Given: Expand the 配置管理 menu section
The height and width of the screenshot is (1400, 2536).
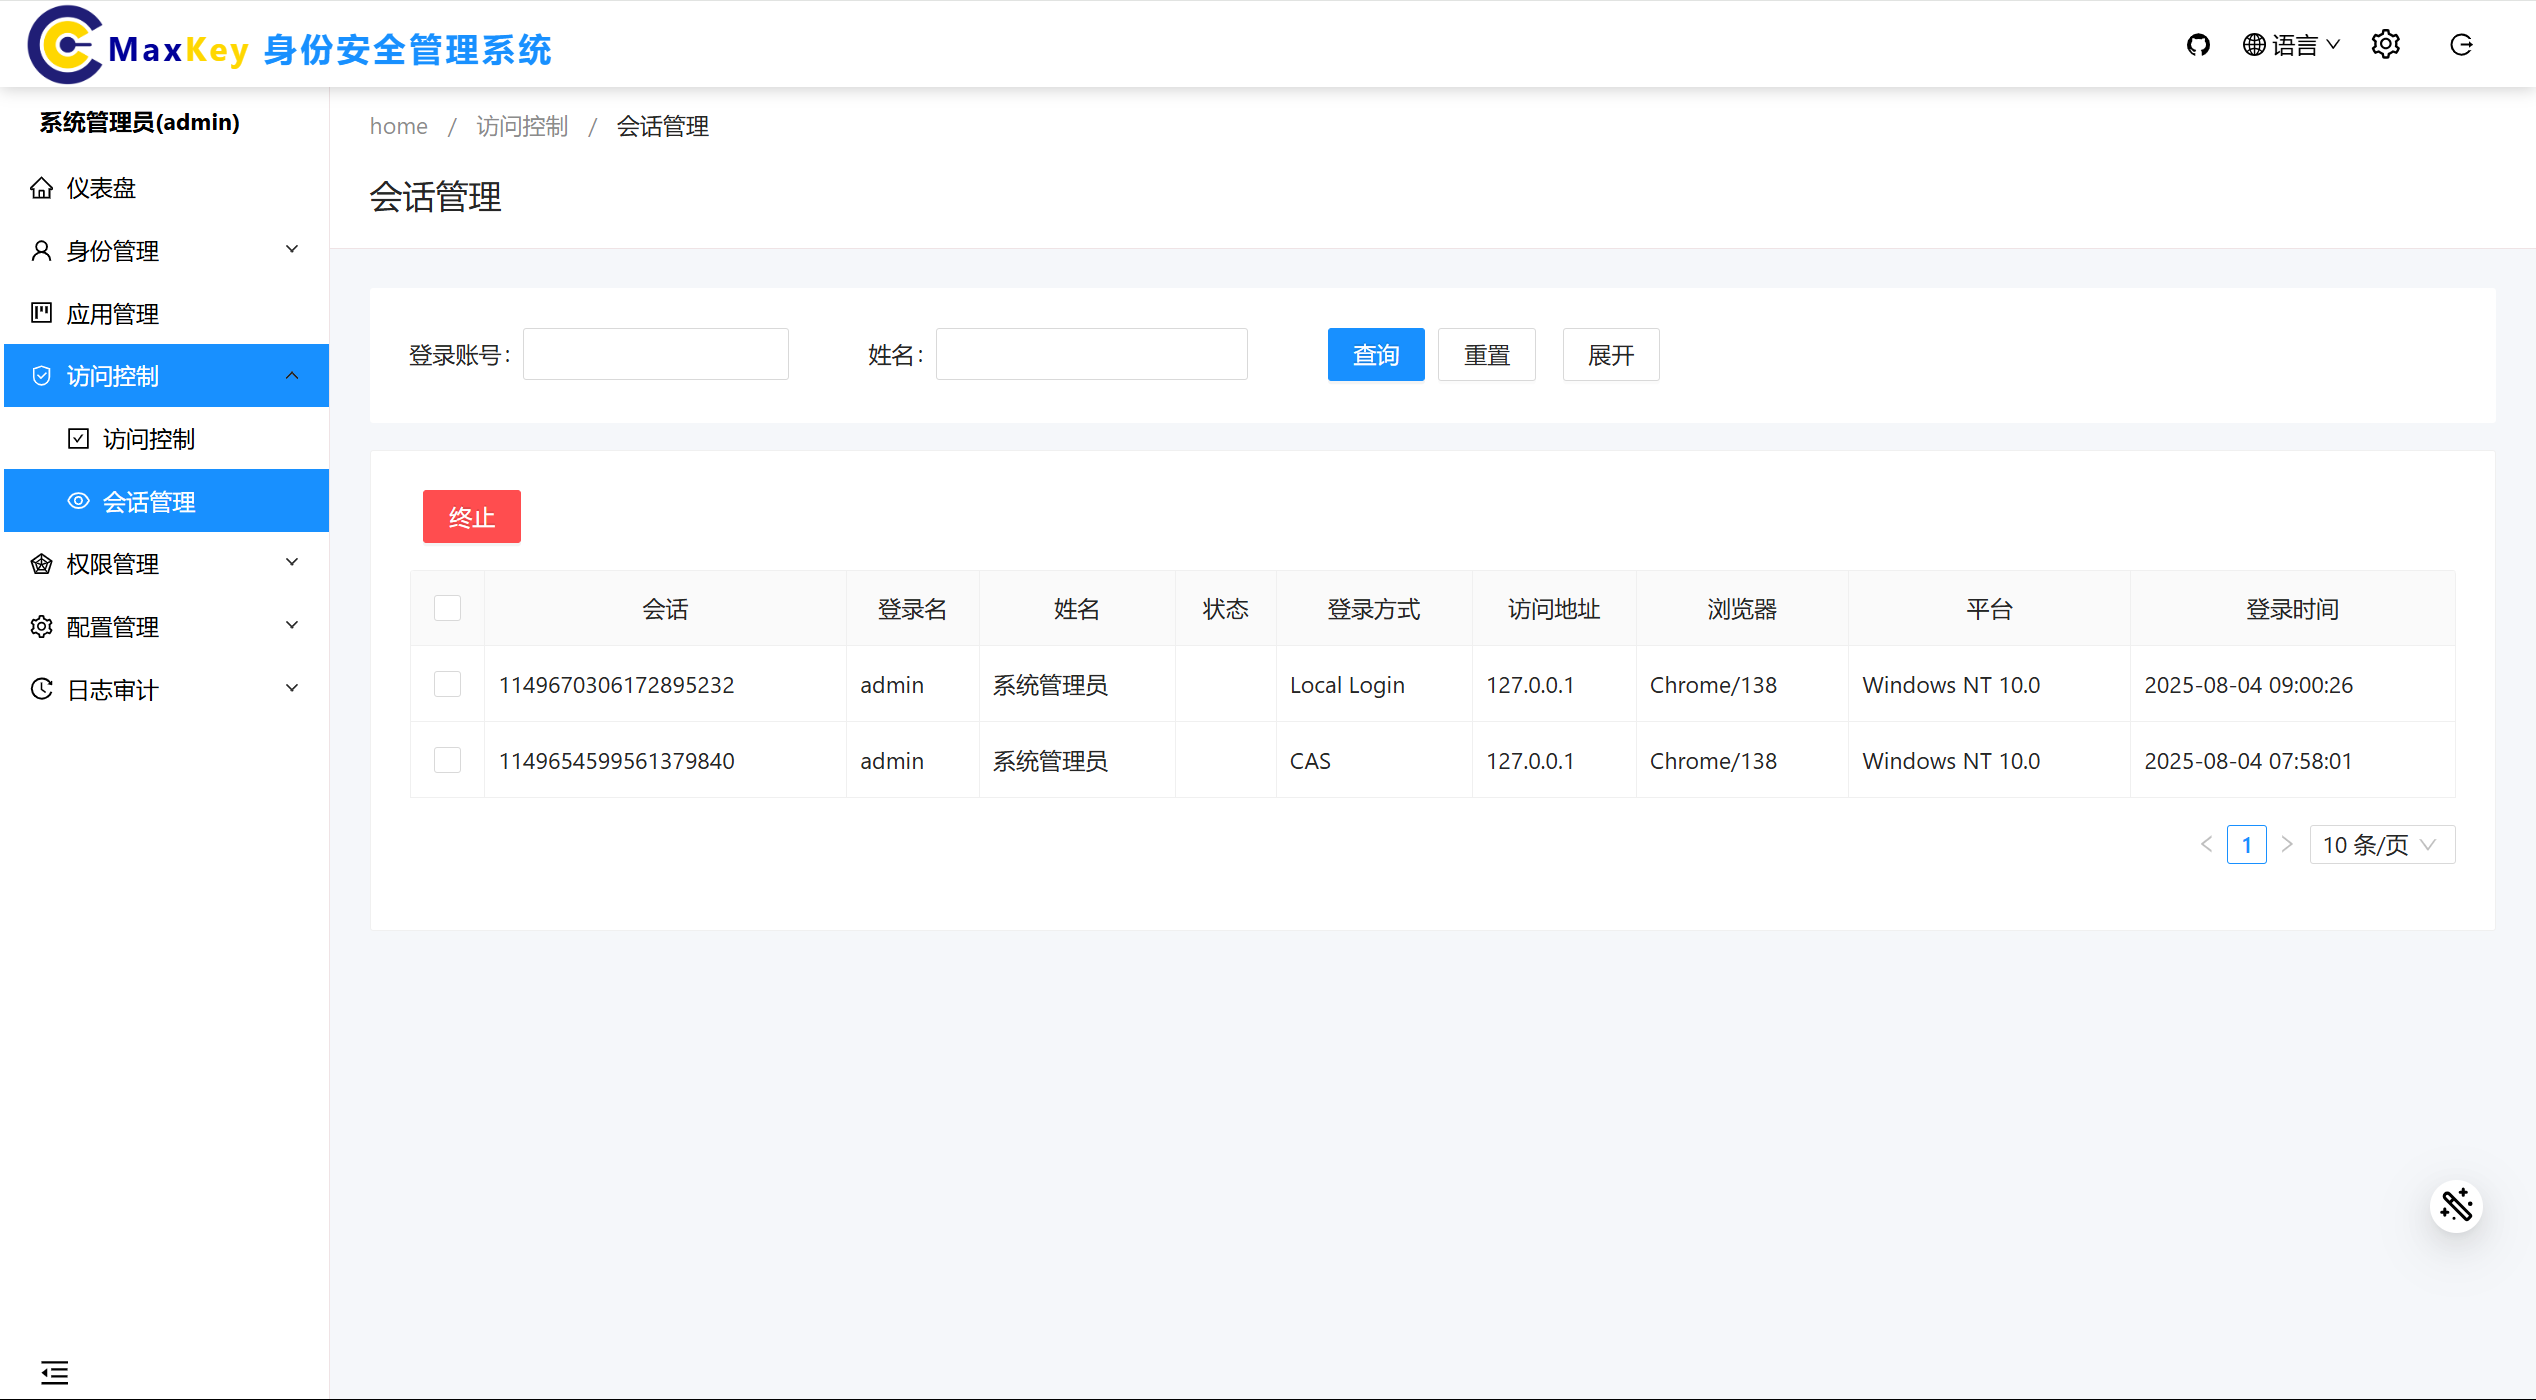Looking at the screenshot, I should pos(112,626).
